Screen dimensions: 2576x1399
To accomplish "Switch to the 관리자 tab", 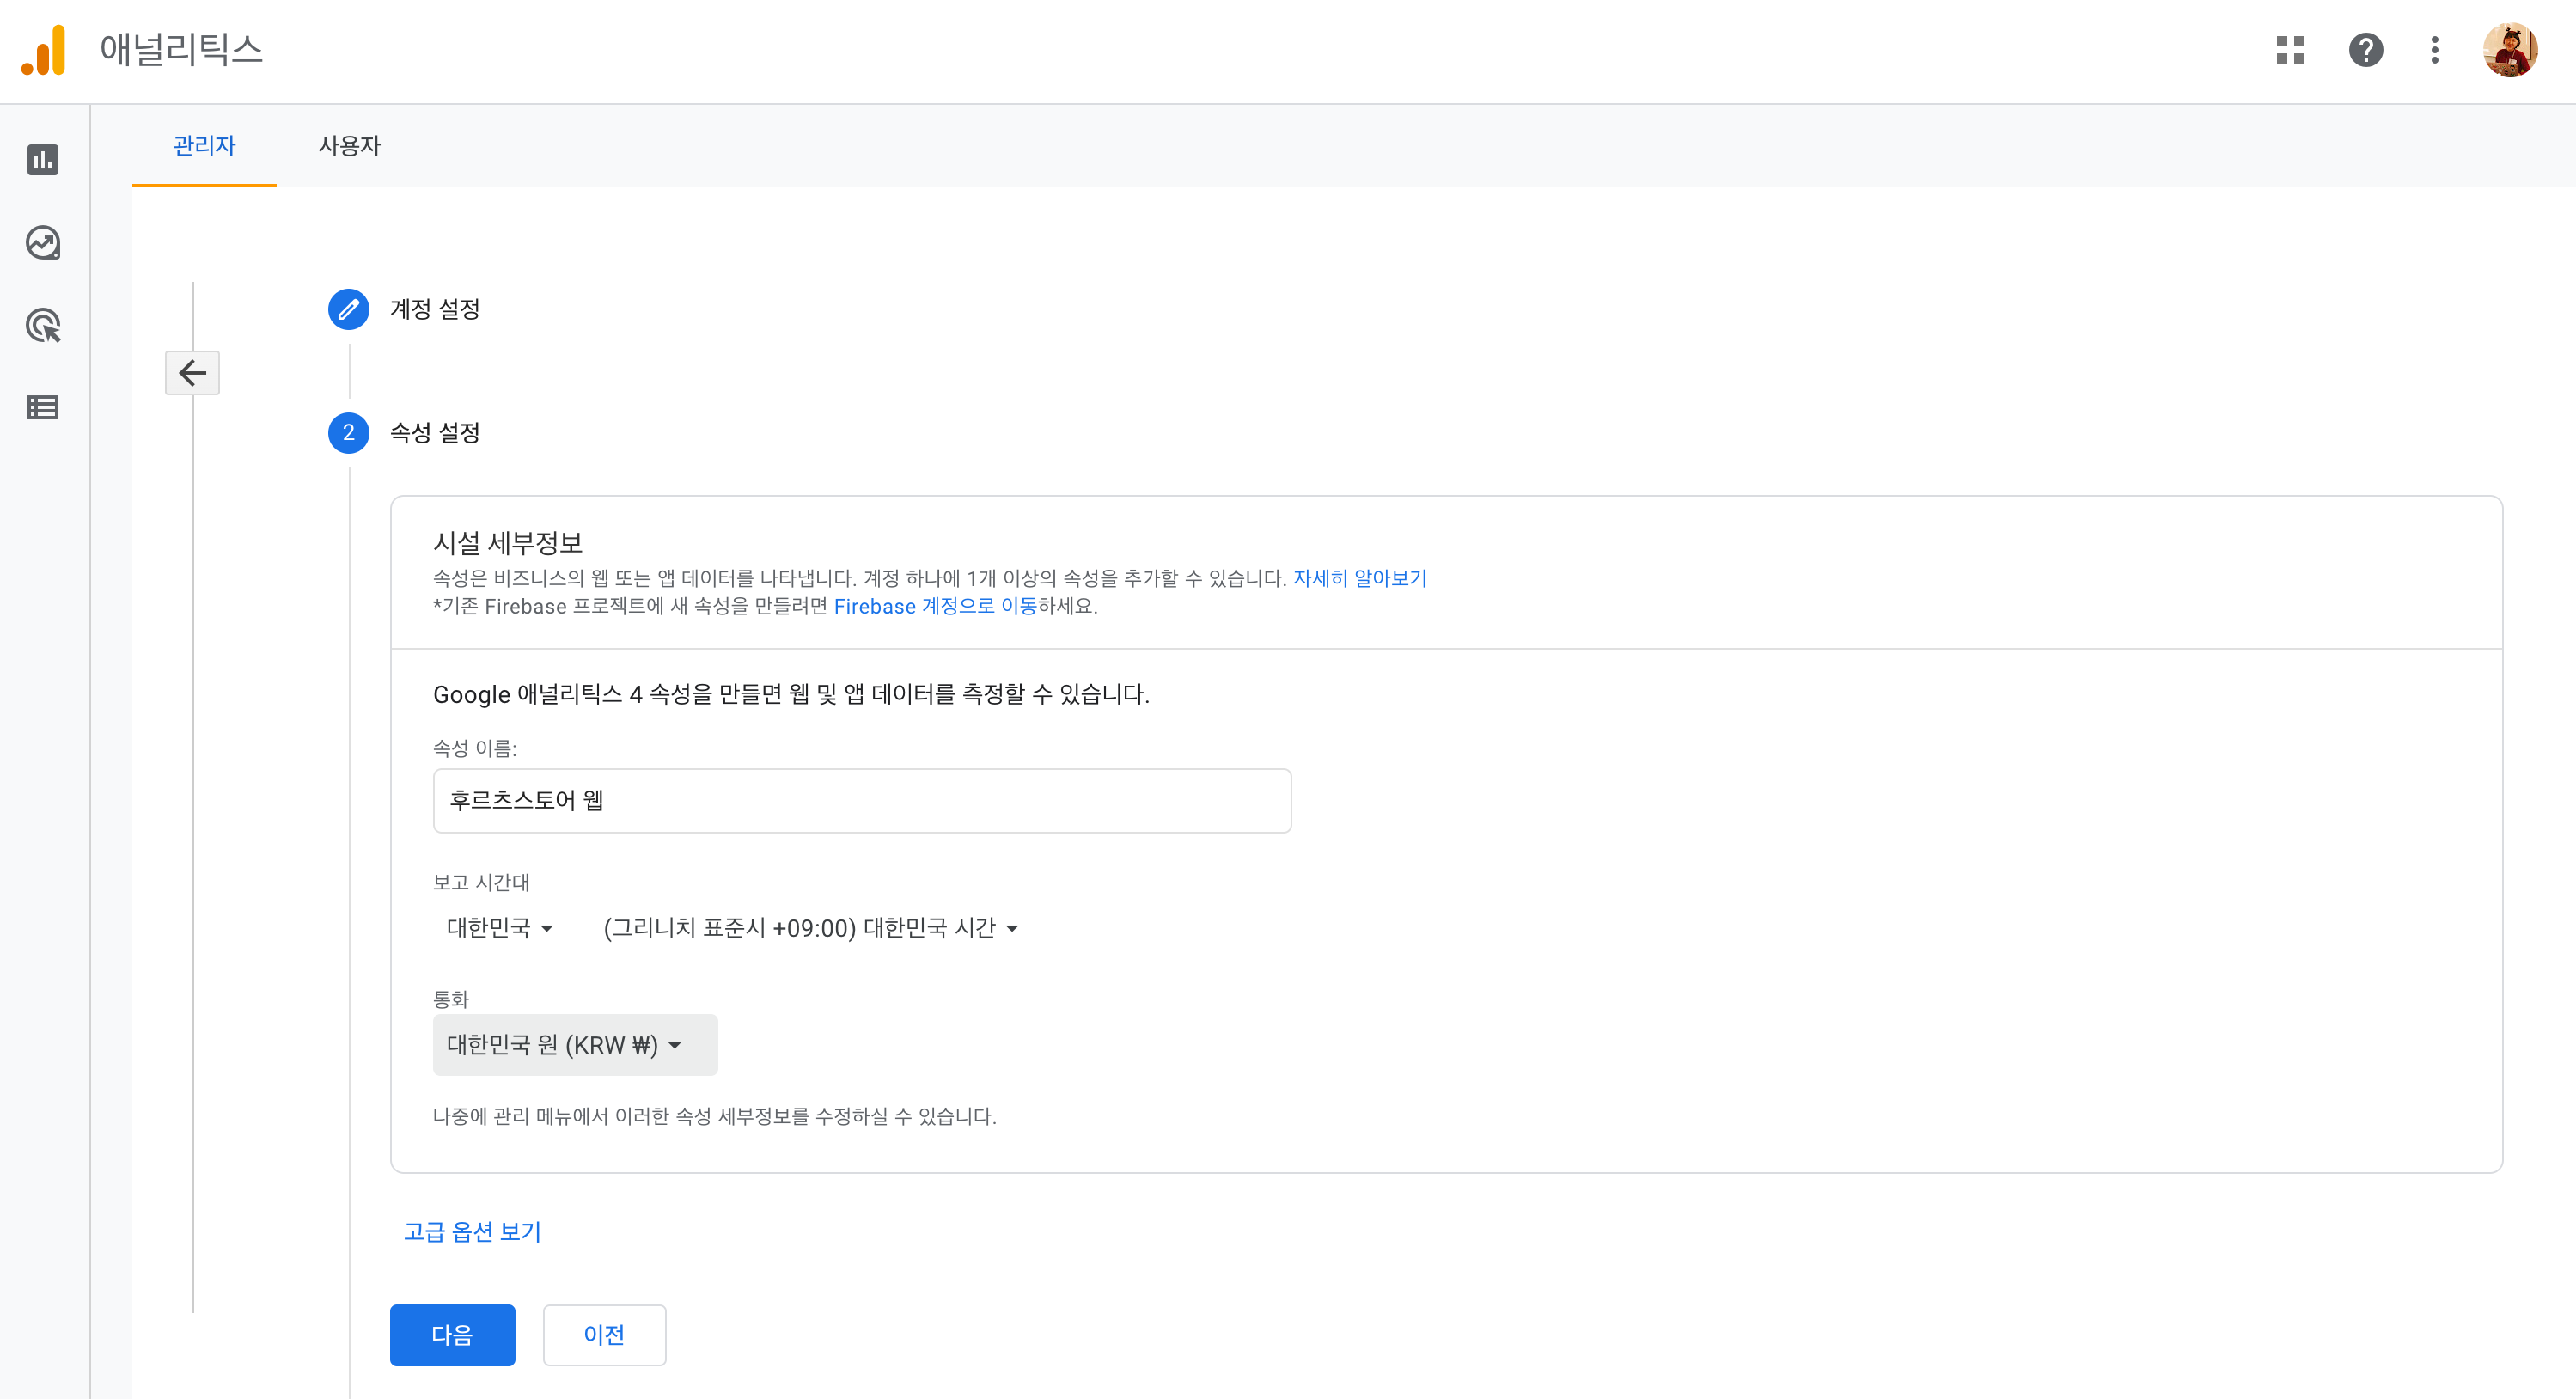I will 204,146.
